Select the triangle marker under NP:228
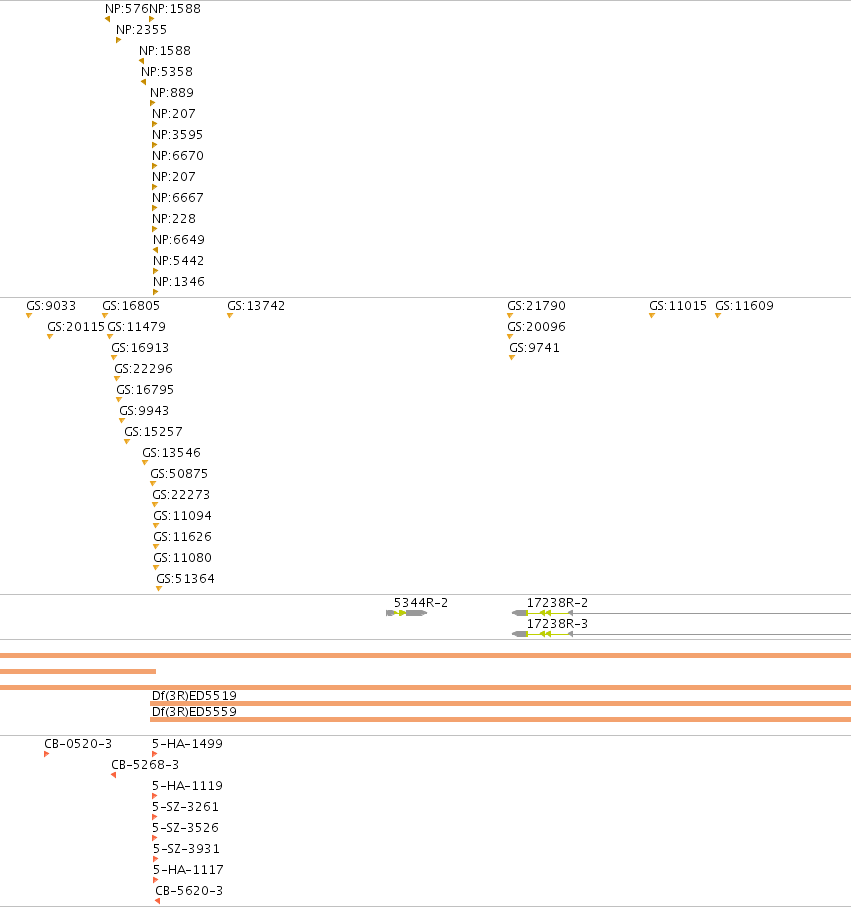 (x=154, y=229)
